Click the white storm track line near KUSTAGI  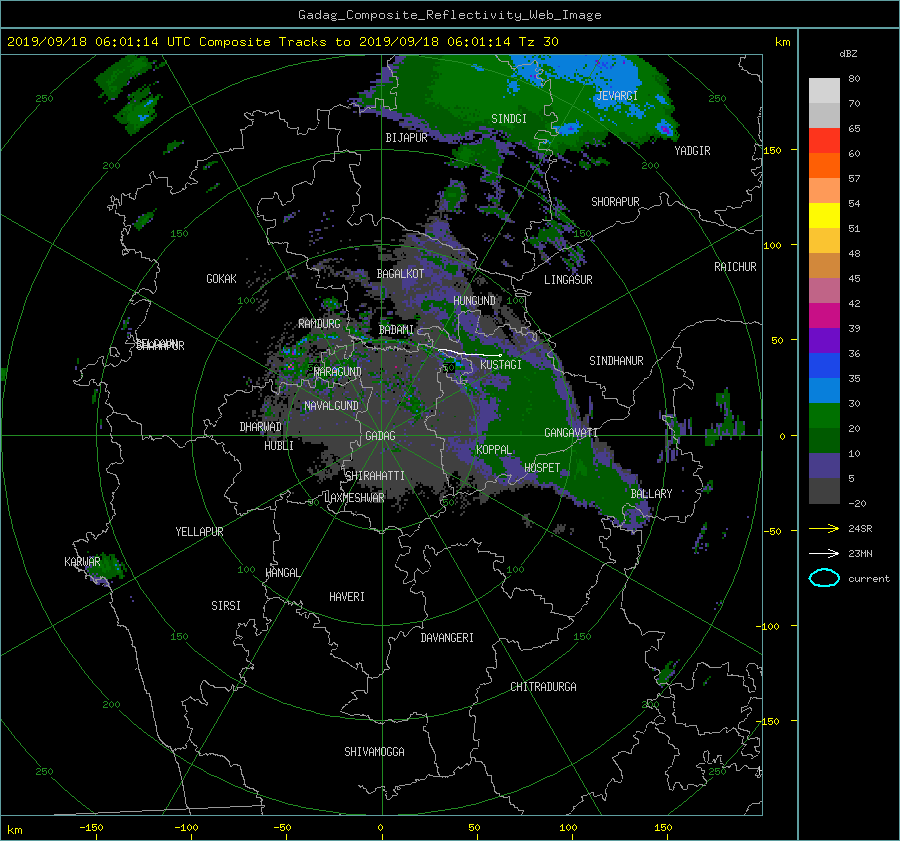click(x=469, y=352)
